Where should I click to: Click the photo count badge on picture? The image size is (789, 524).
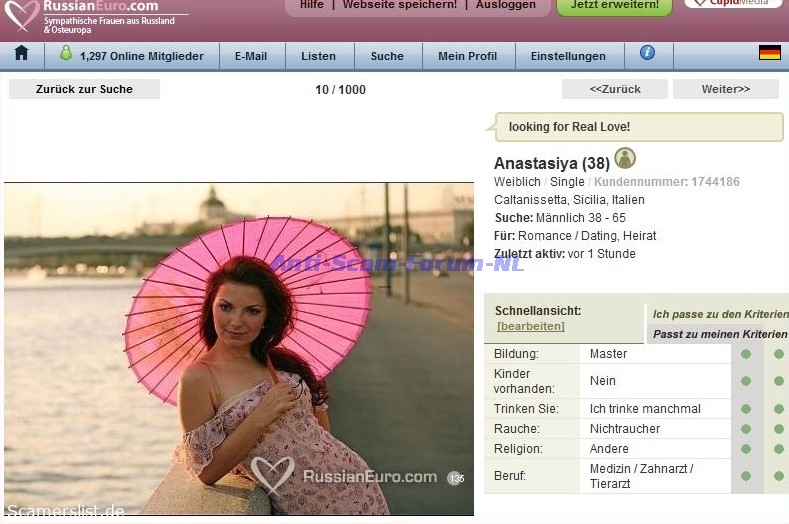click(x=456, y=478)
